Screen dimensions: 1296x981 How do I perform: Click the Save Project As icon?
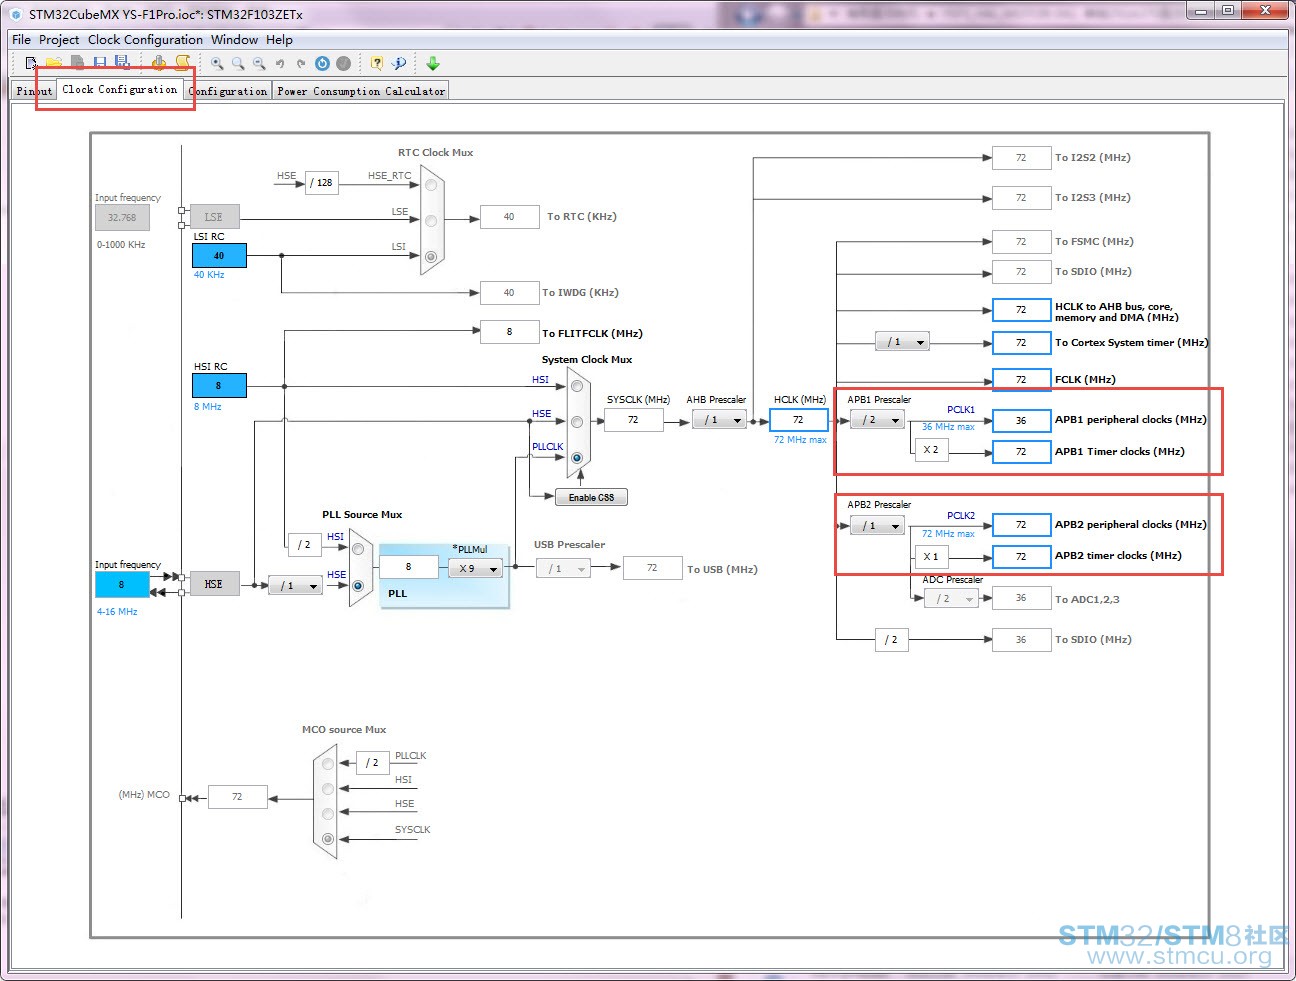coord(122,63)
